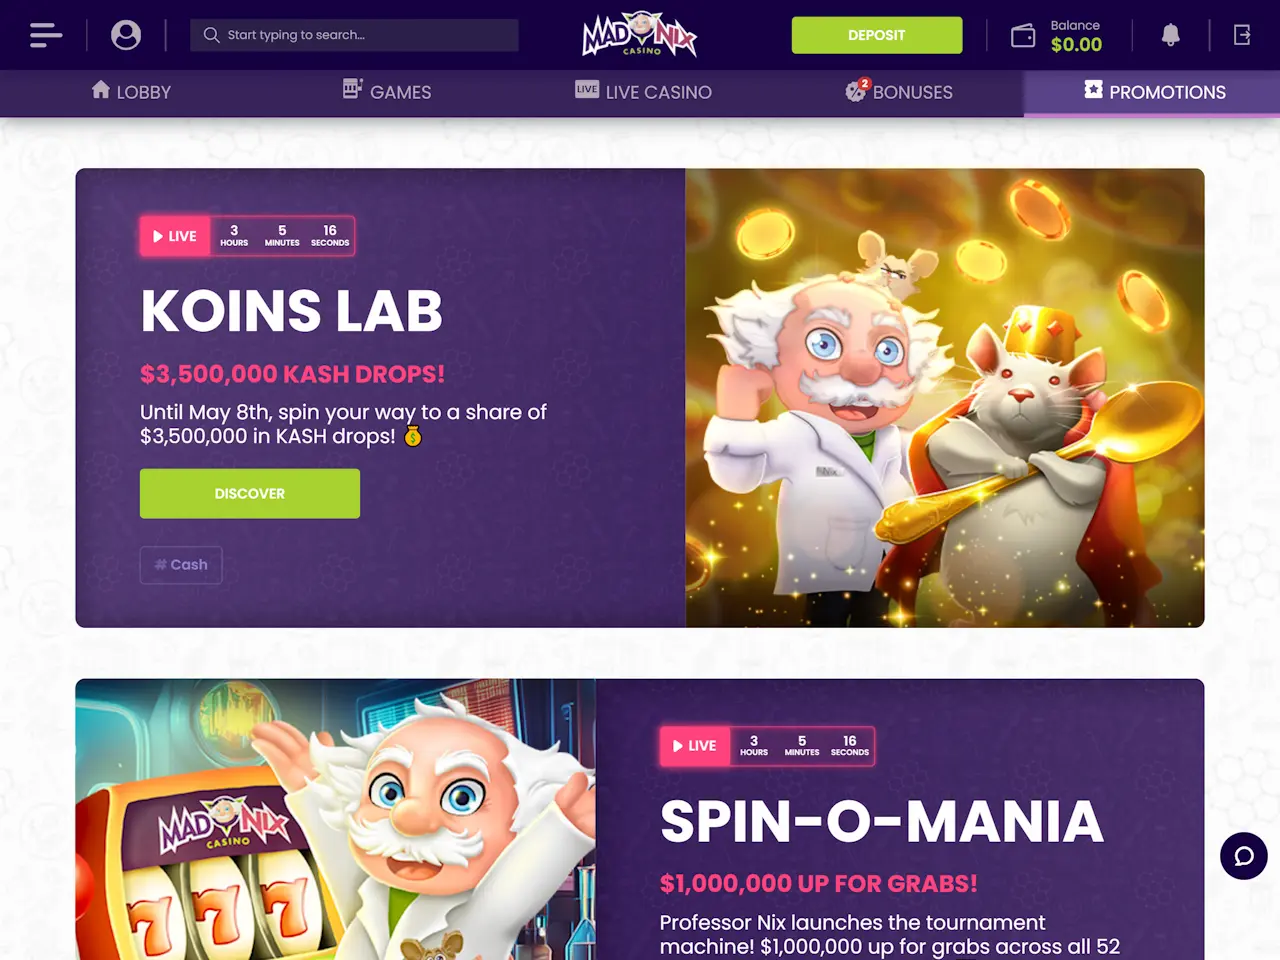Click the search magnifier icon
The height and width of the screenshot is (960, 1280).
point(211,35)
